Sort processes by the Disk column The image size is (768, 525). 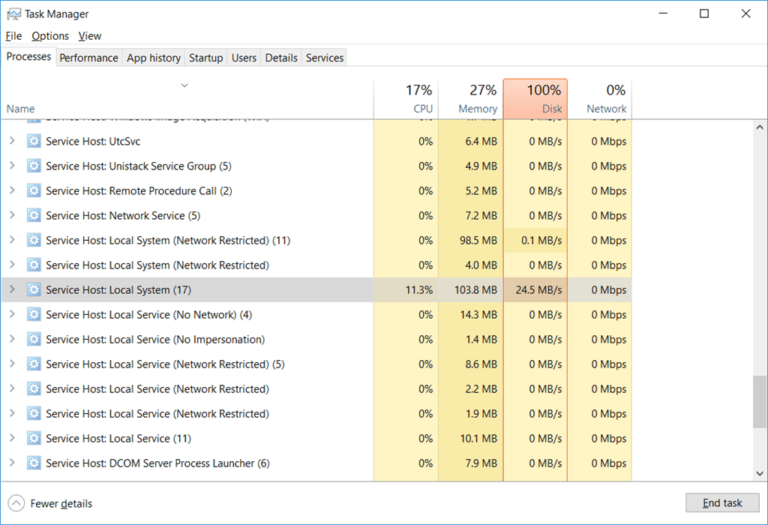point(535,99)
